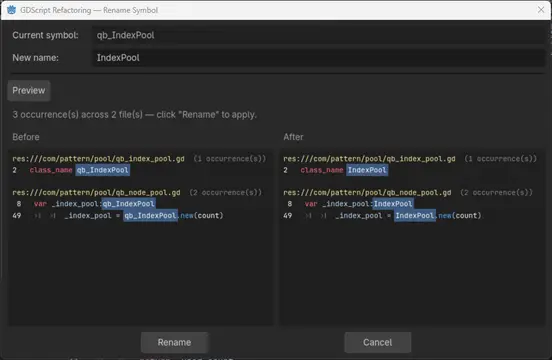Click var keyword on Before line 8
The height and width of the screenshot is (360, 552).
point(40,204)
